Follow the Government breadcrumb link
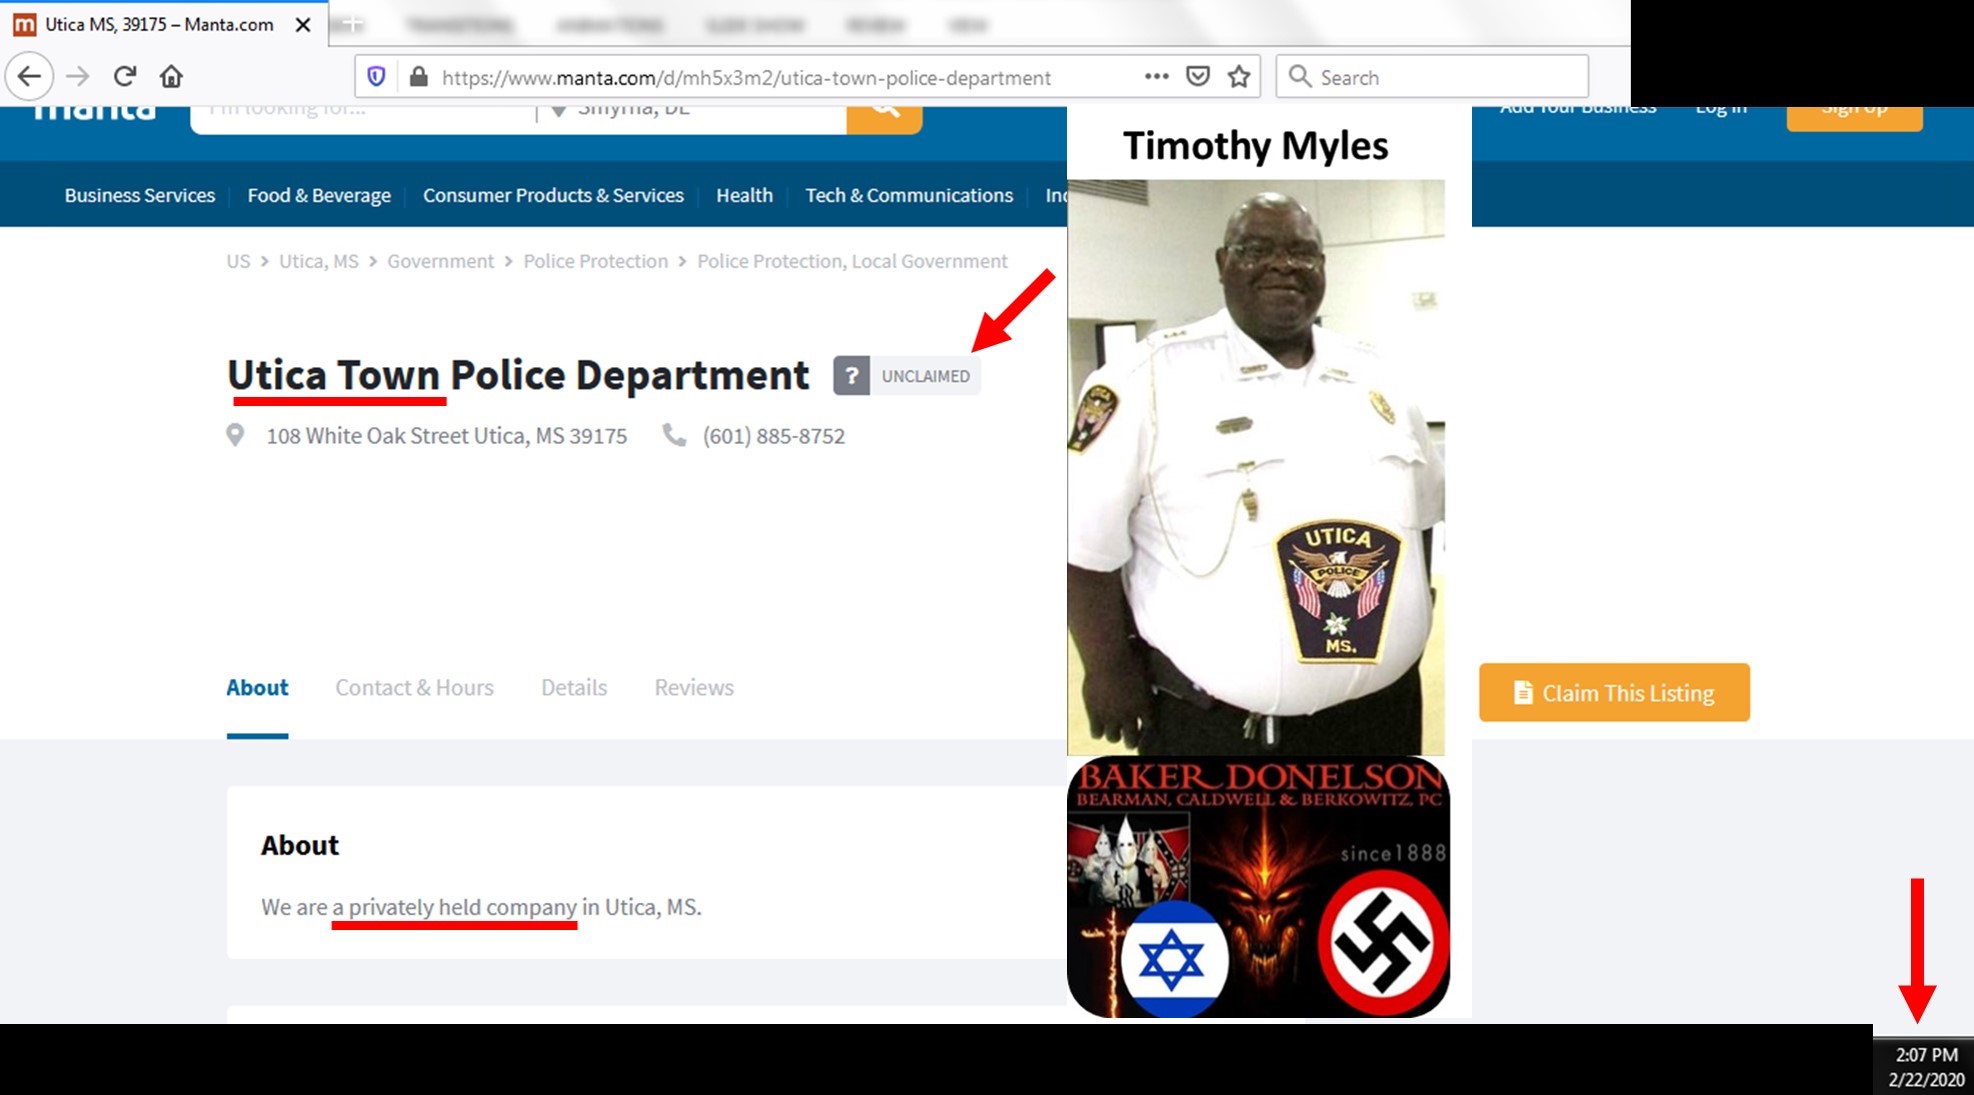Screen dimensions: 1974x1095 [440, 261]
